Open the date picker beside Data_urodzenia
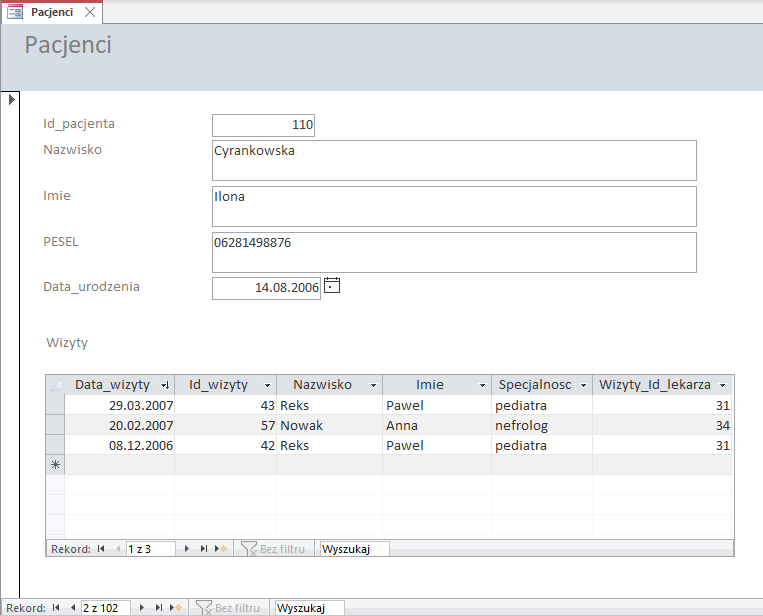Image resolution: width=763 pixels, height=616 pixels. [x=332, y=286]
